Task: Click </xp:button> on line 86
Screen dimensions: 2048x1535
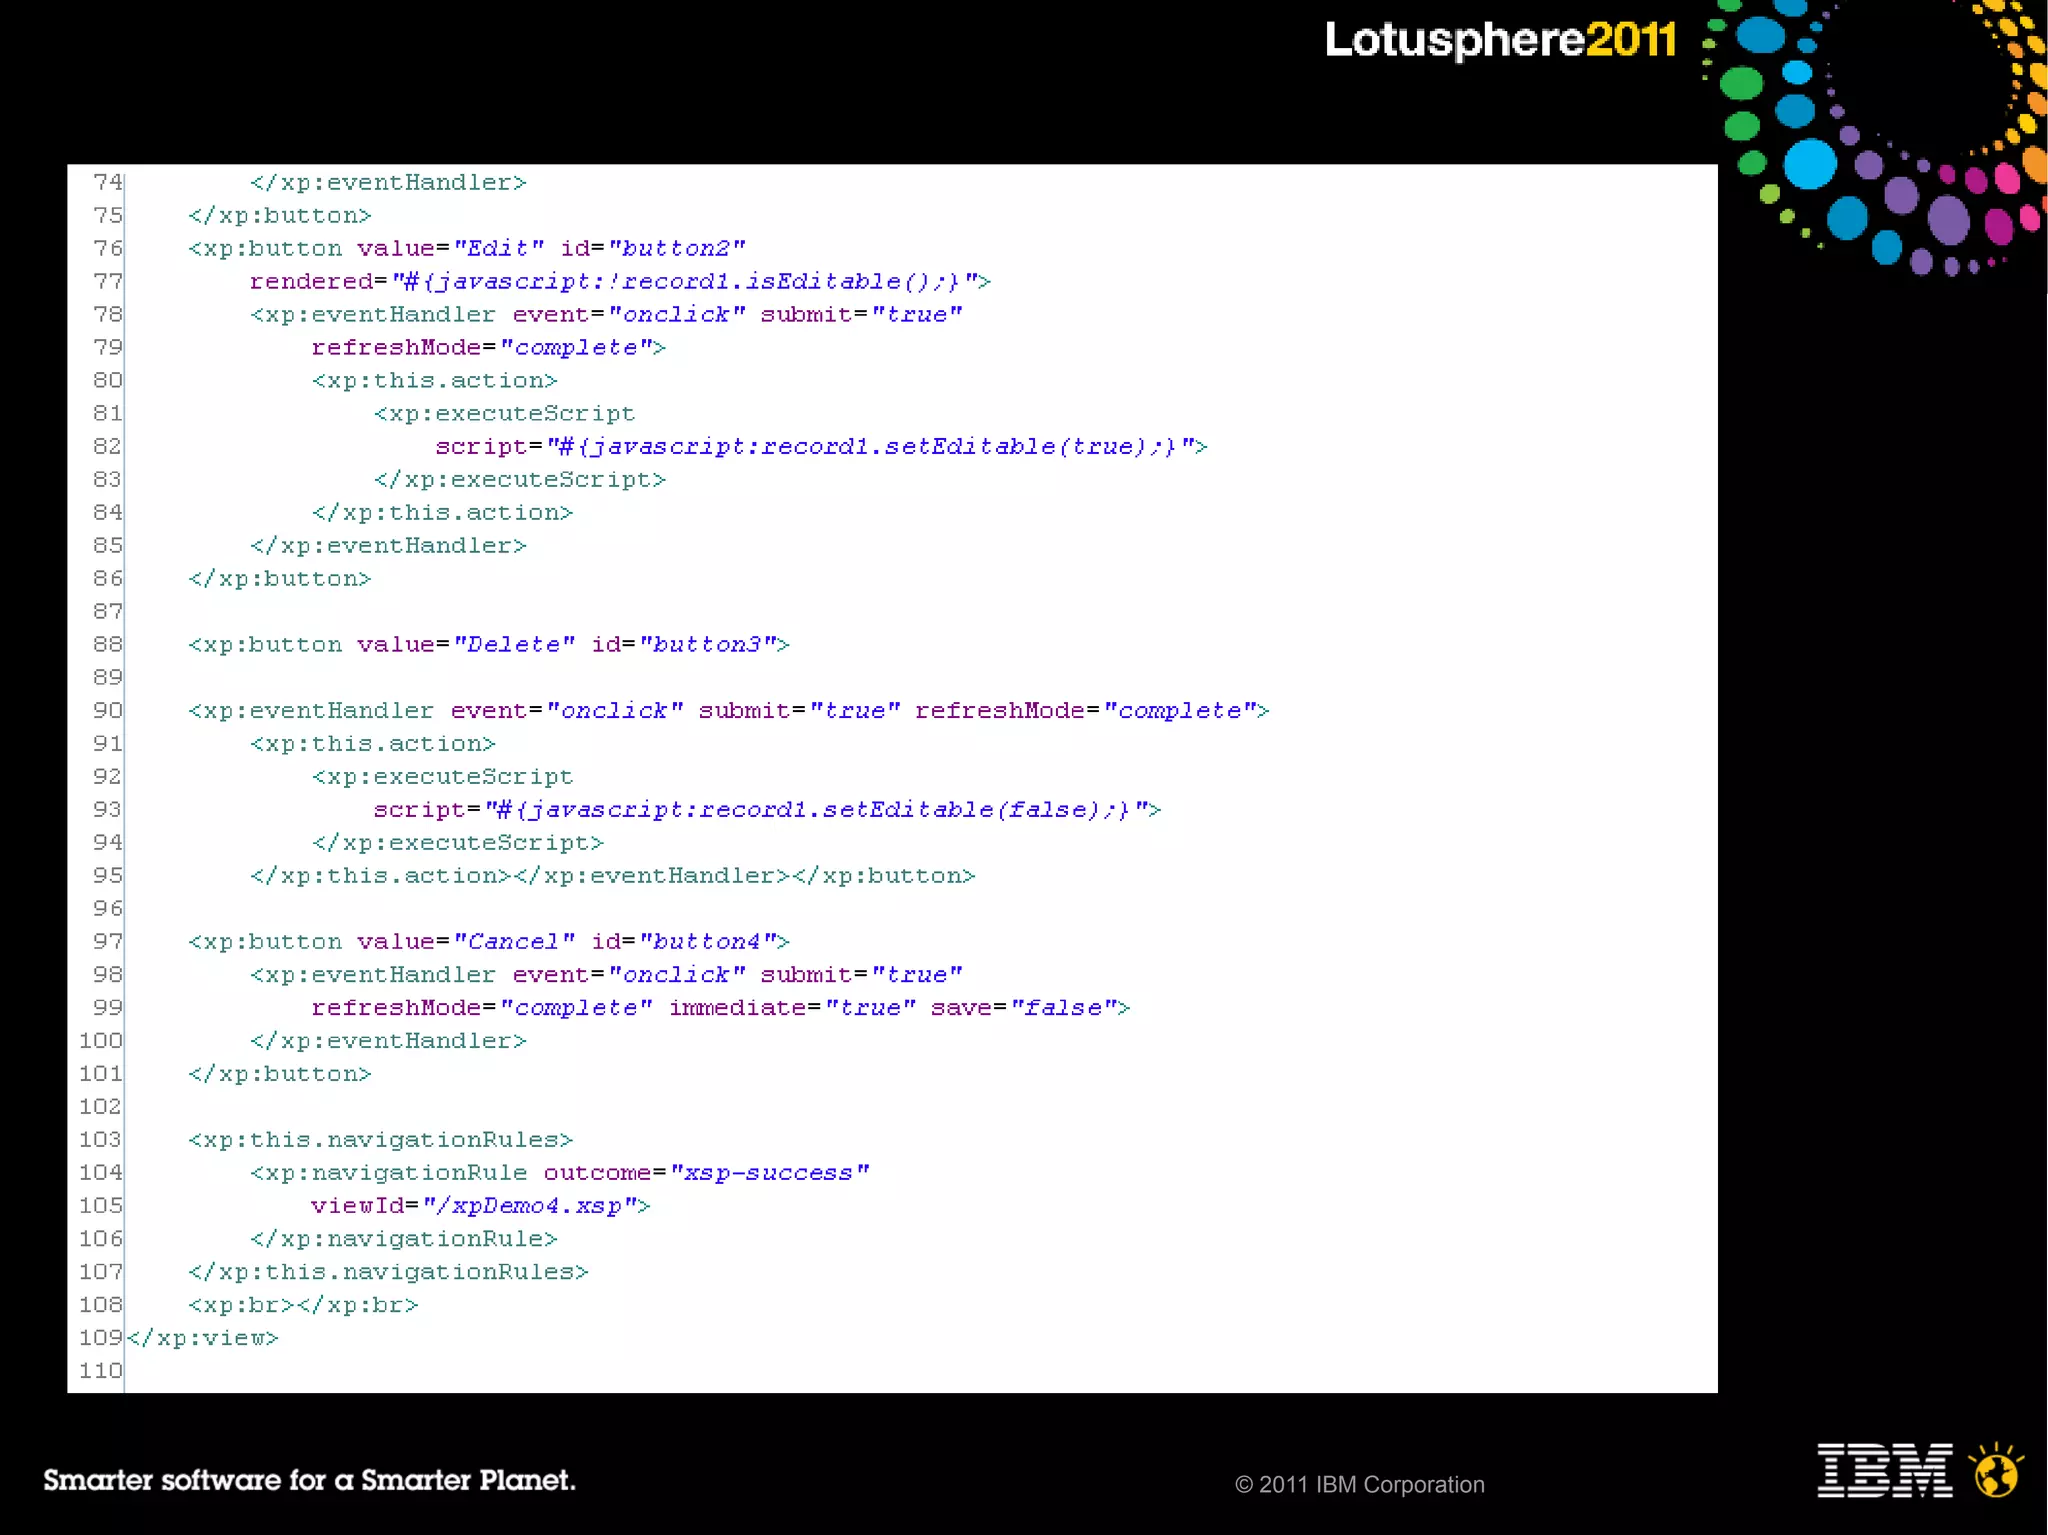Action: 279,578
